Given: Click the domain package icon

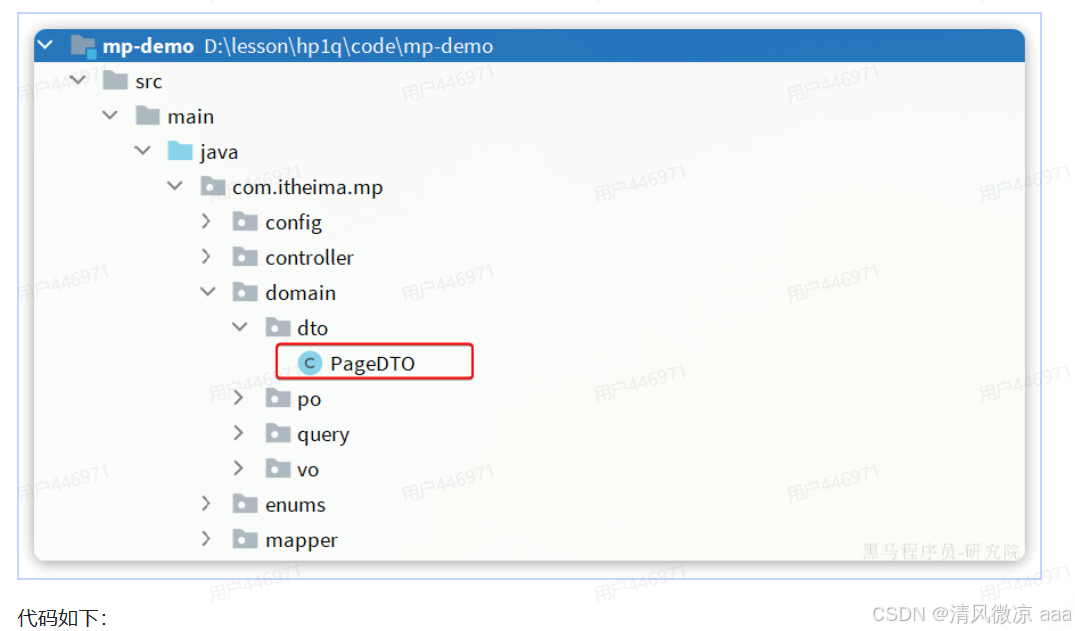Looking at the screenshot, I should 245,292.
